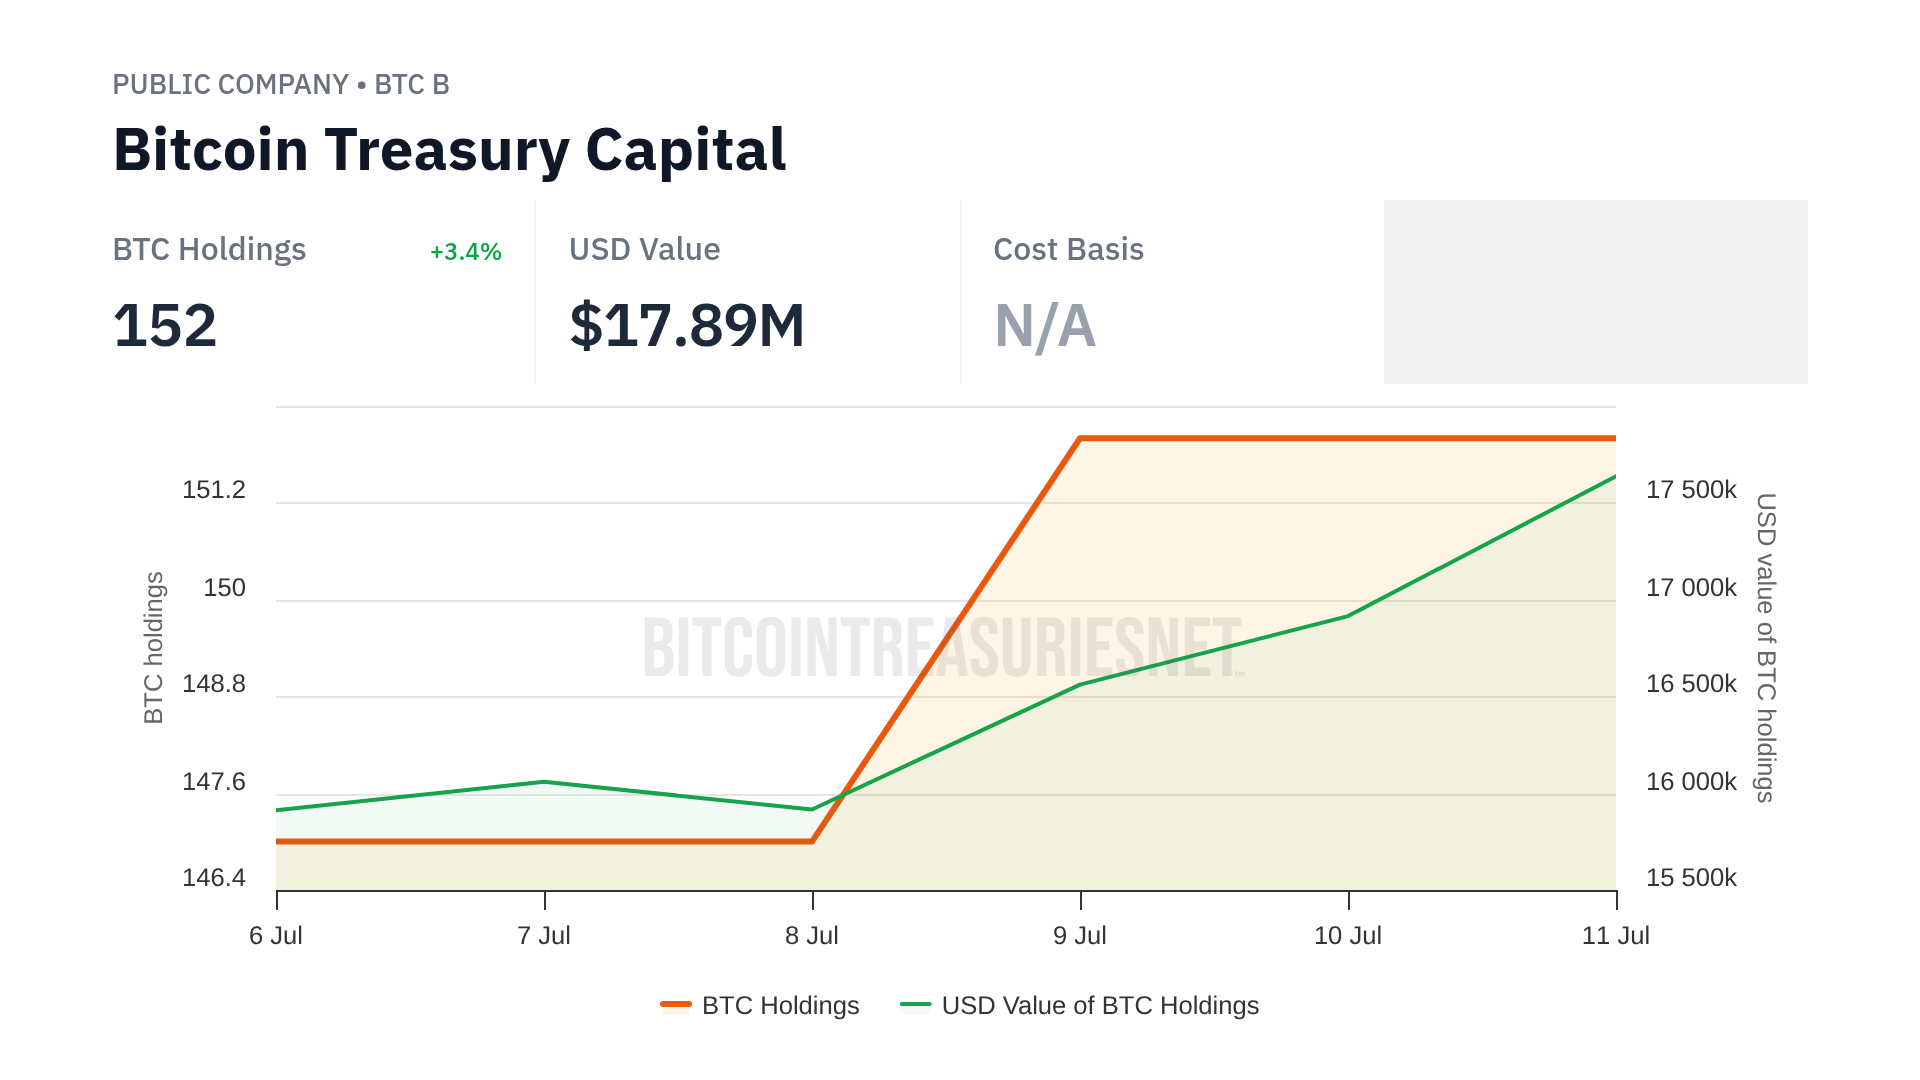Screen dimensions: 1920x1080
Task: Click the 17 000k right axis label
Action: 1691,588
